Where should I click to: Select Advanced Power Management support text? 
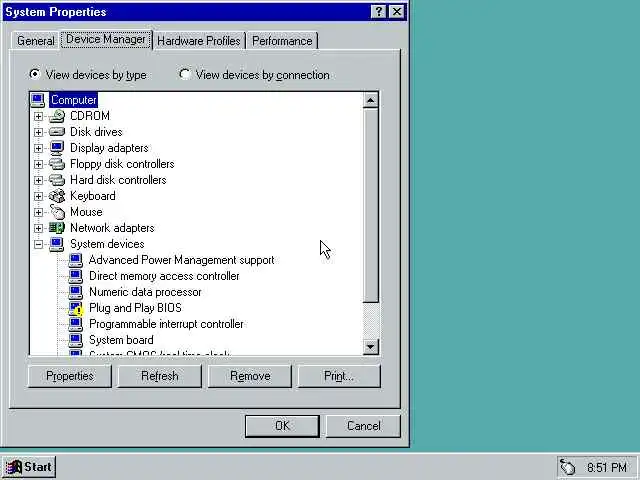click(x=182, y=260)
